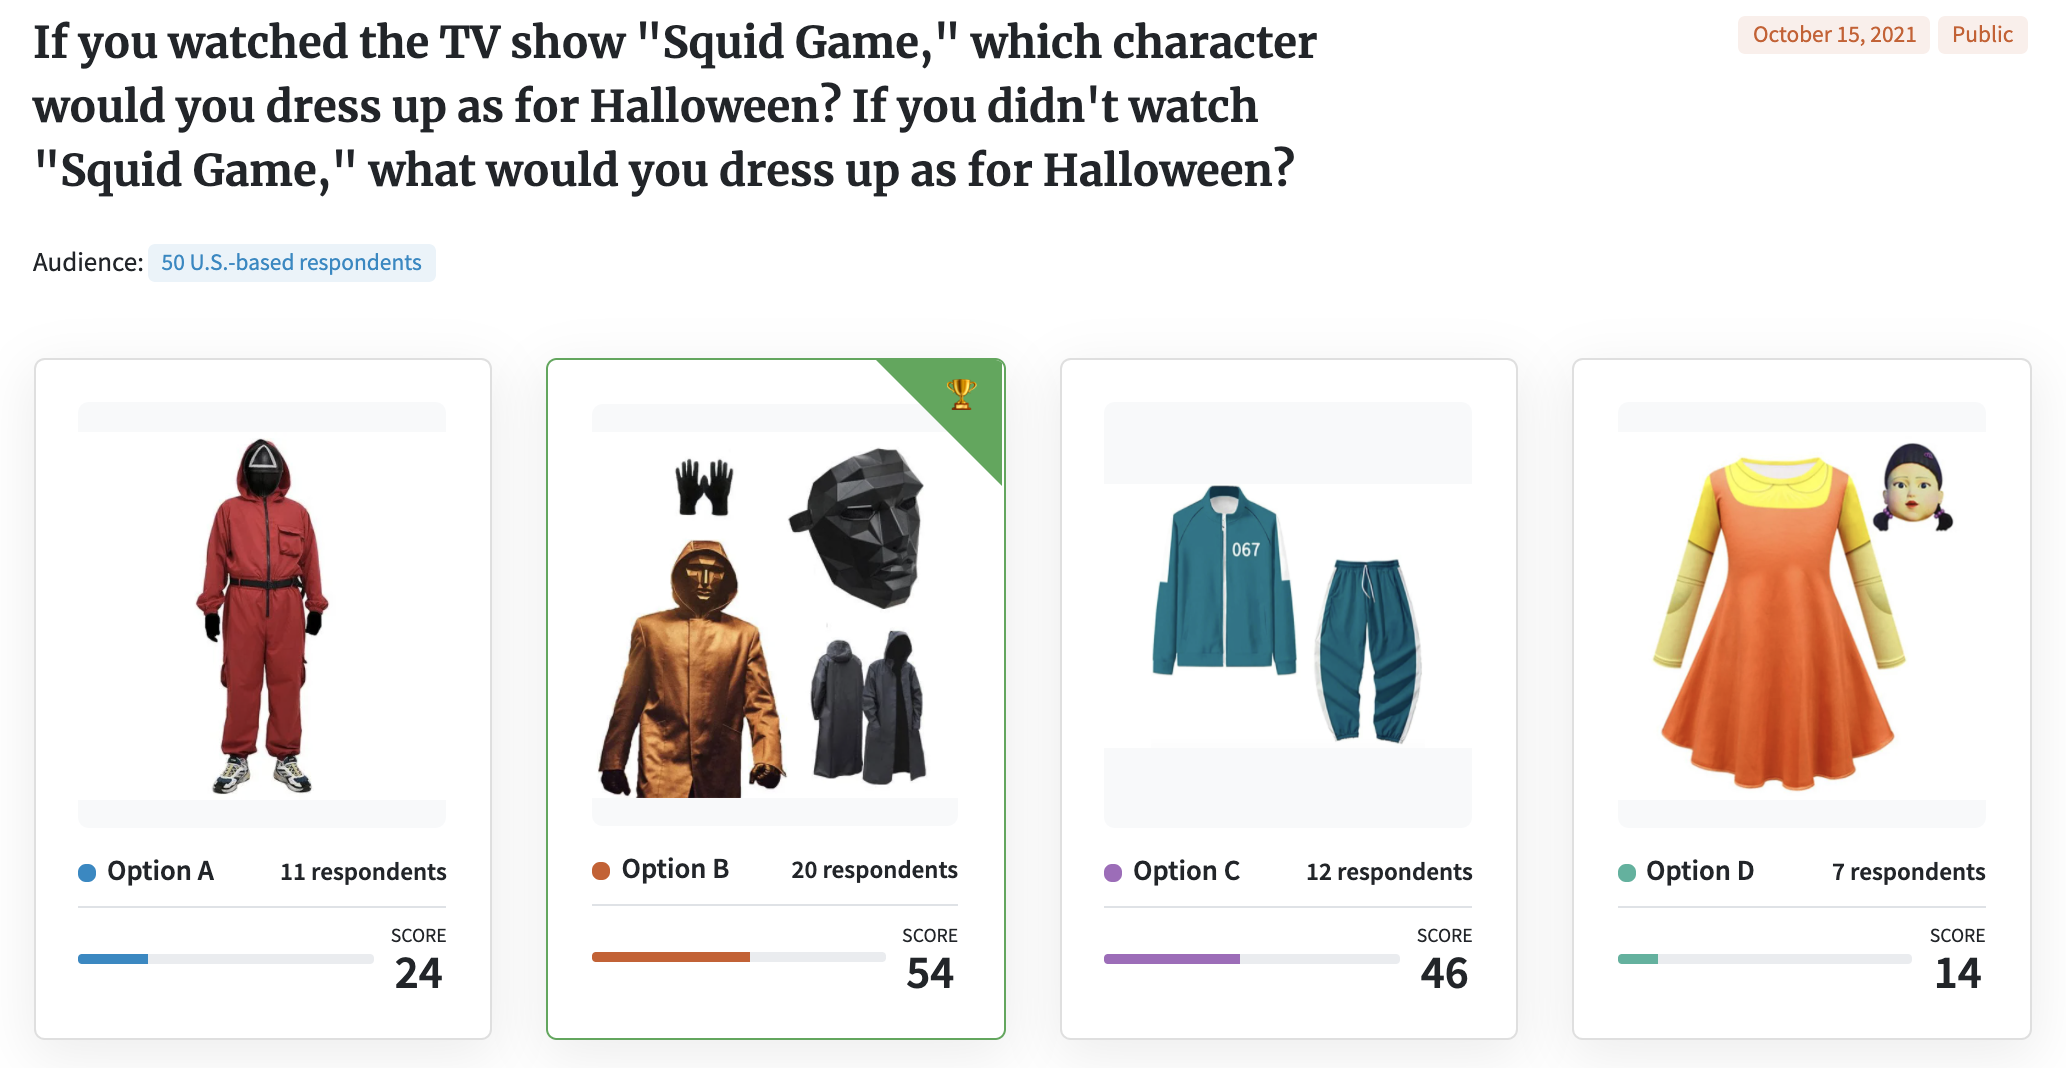Screen dimensions: 2066x1068
Task: Open the 50 U.S.-based respondents audience link
Action: [x=291, y=263]
